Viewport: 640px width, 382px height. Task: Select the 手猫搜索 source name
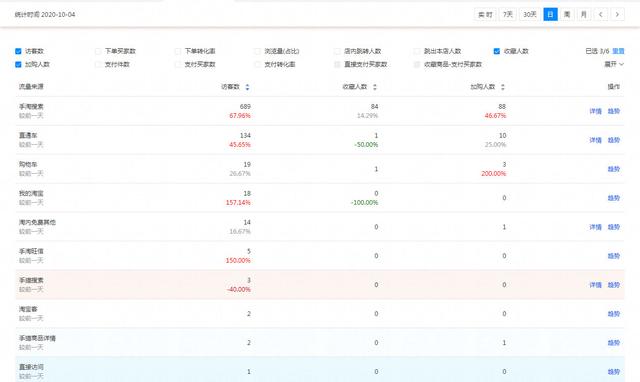pyautogui.click(x=31, y=280)
